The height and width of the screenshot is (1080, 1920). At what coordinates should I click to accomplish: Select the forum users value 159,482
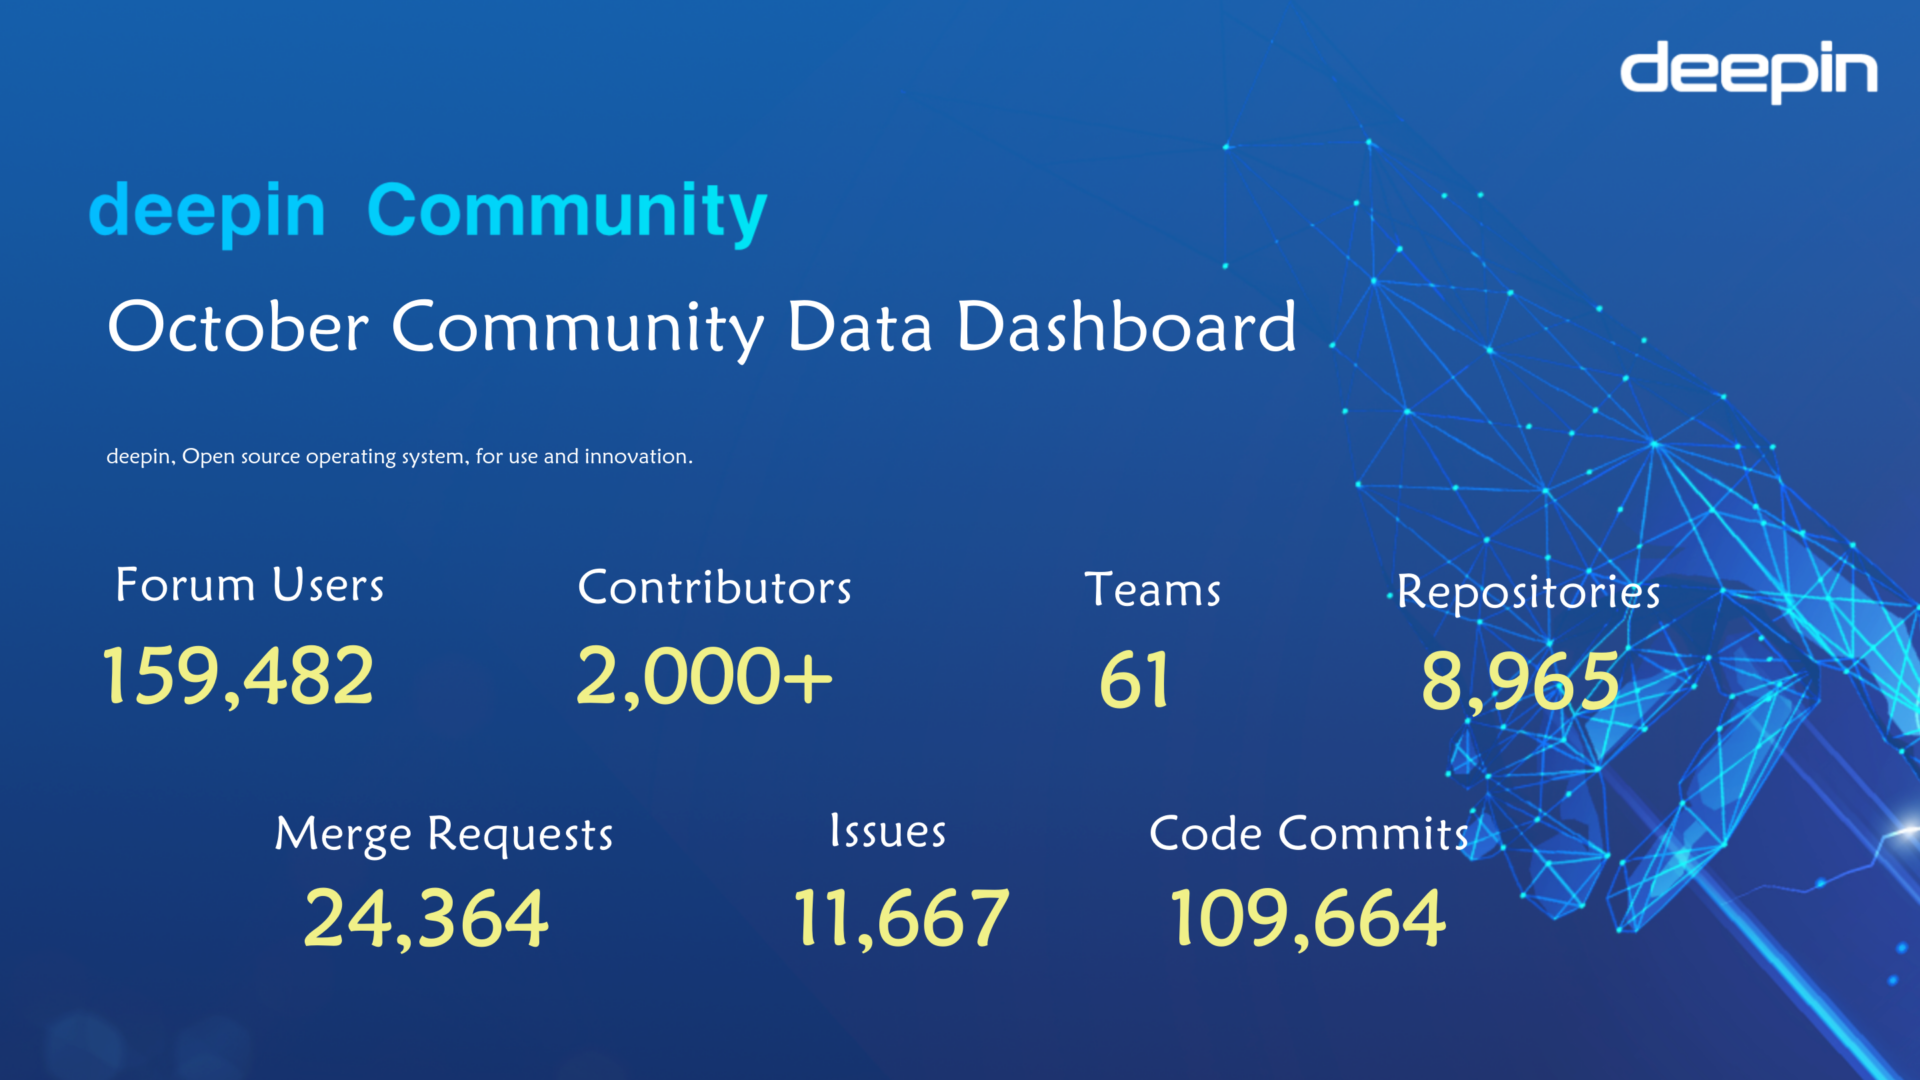(238, 677)
